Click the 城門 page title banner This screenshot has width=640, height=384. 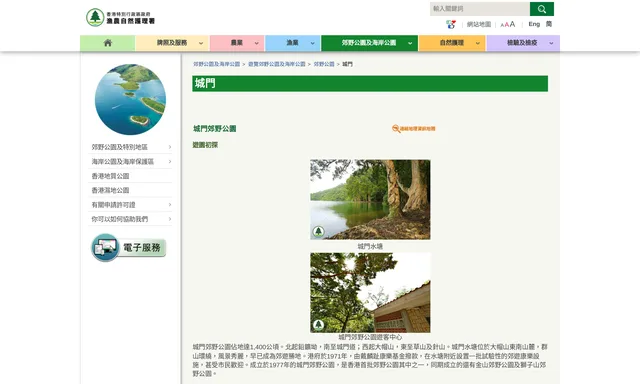click(x=370, y=83)
